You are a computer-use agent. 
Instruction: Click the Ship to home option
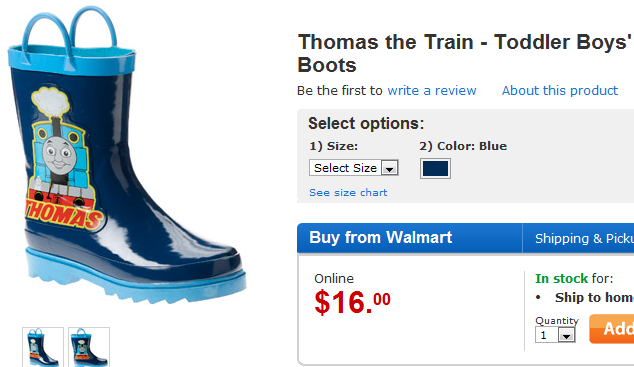(x=594, y=298)
